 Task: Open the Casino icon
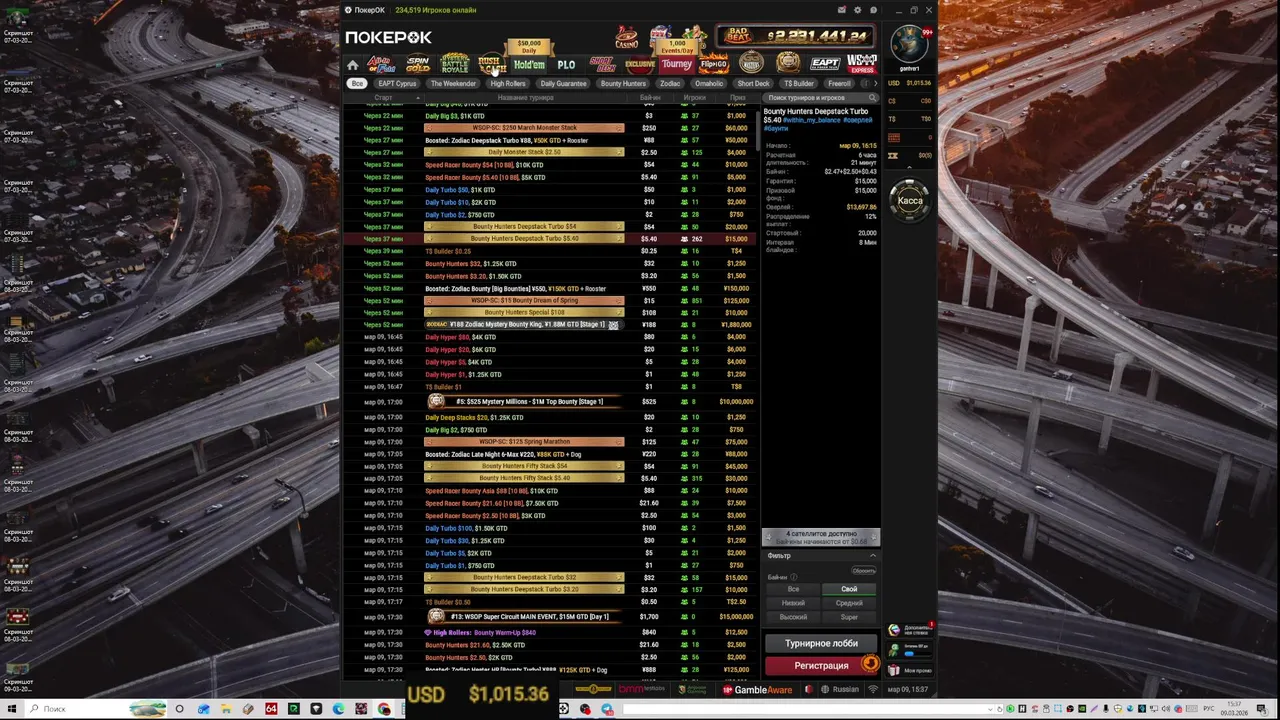point(626,38)
